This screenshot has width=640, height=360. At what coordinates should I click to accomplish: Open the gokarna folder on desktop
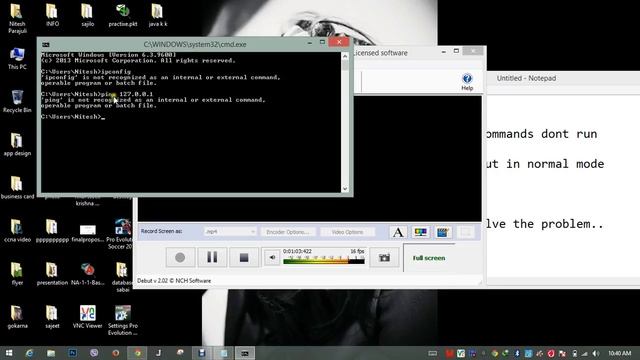pyautogui.click(x=17, y=317)
